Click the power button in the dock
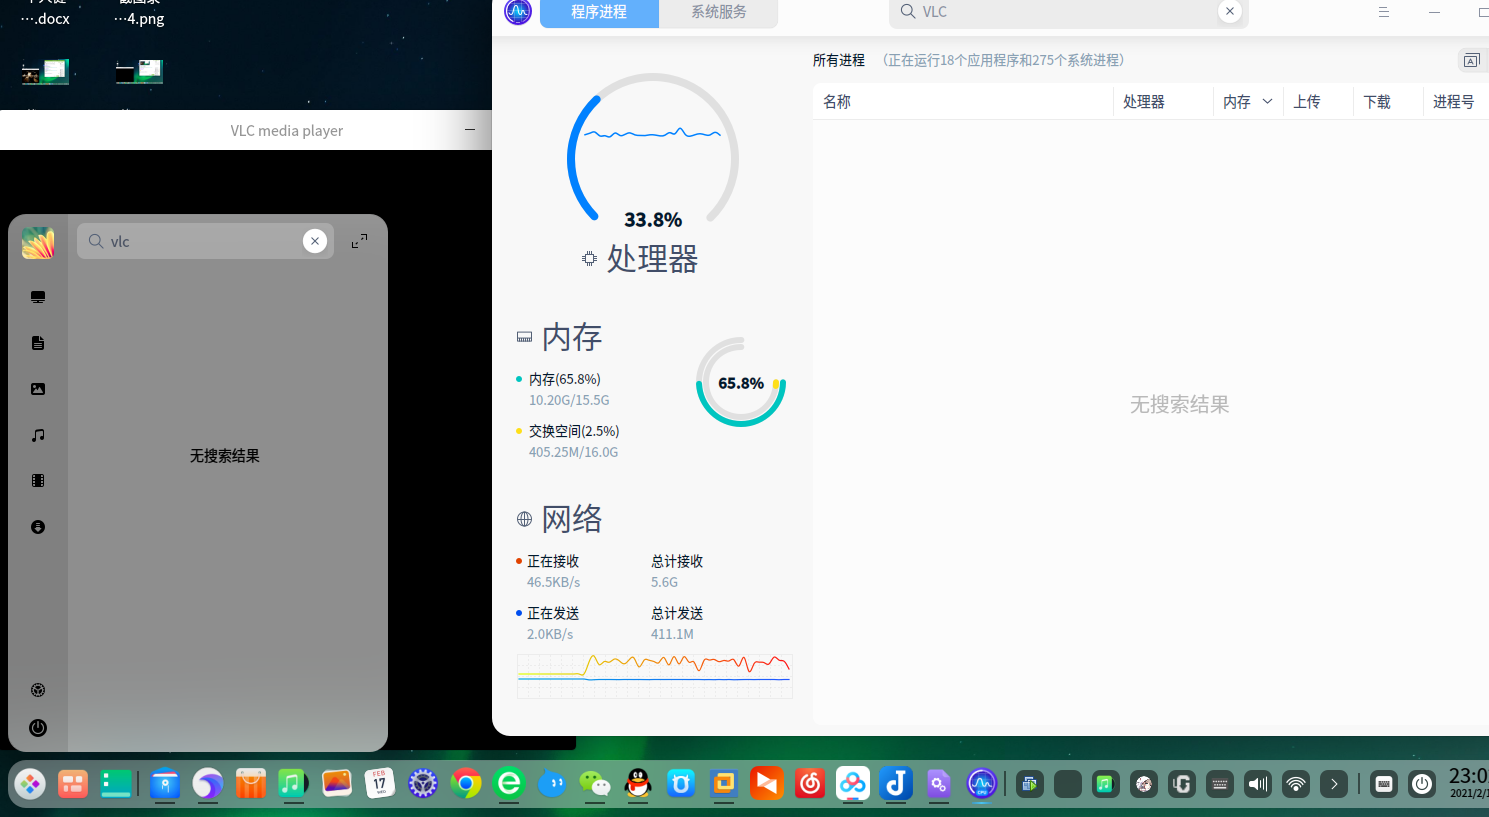 point(1422,784)
